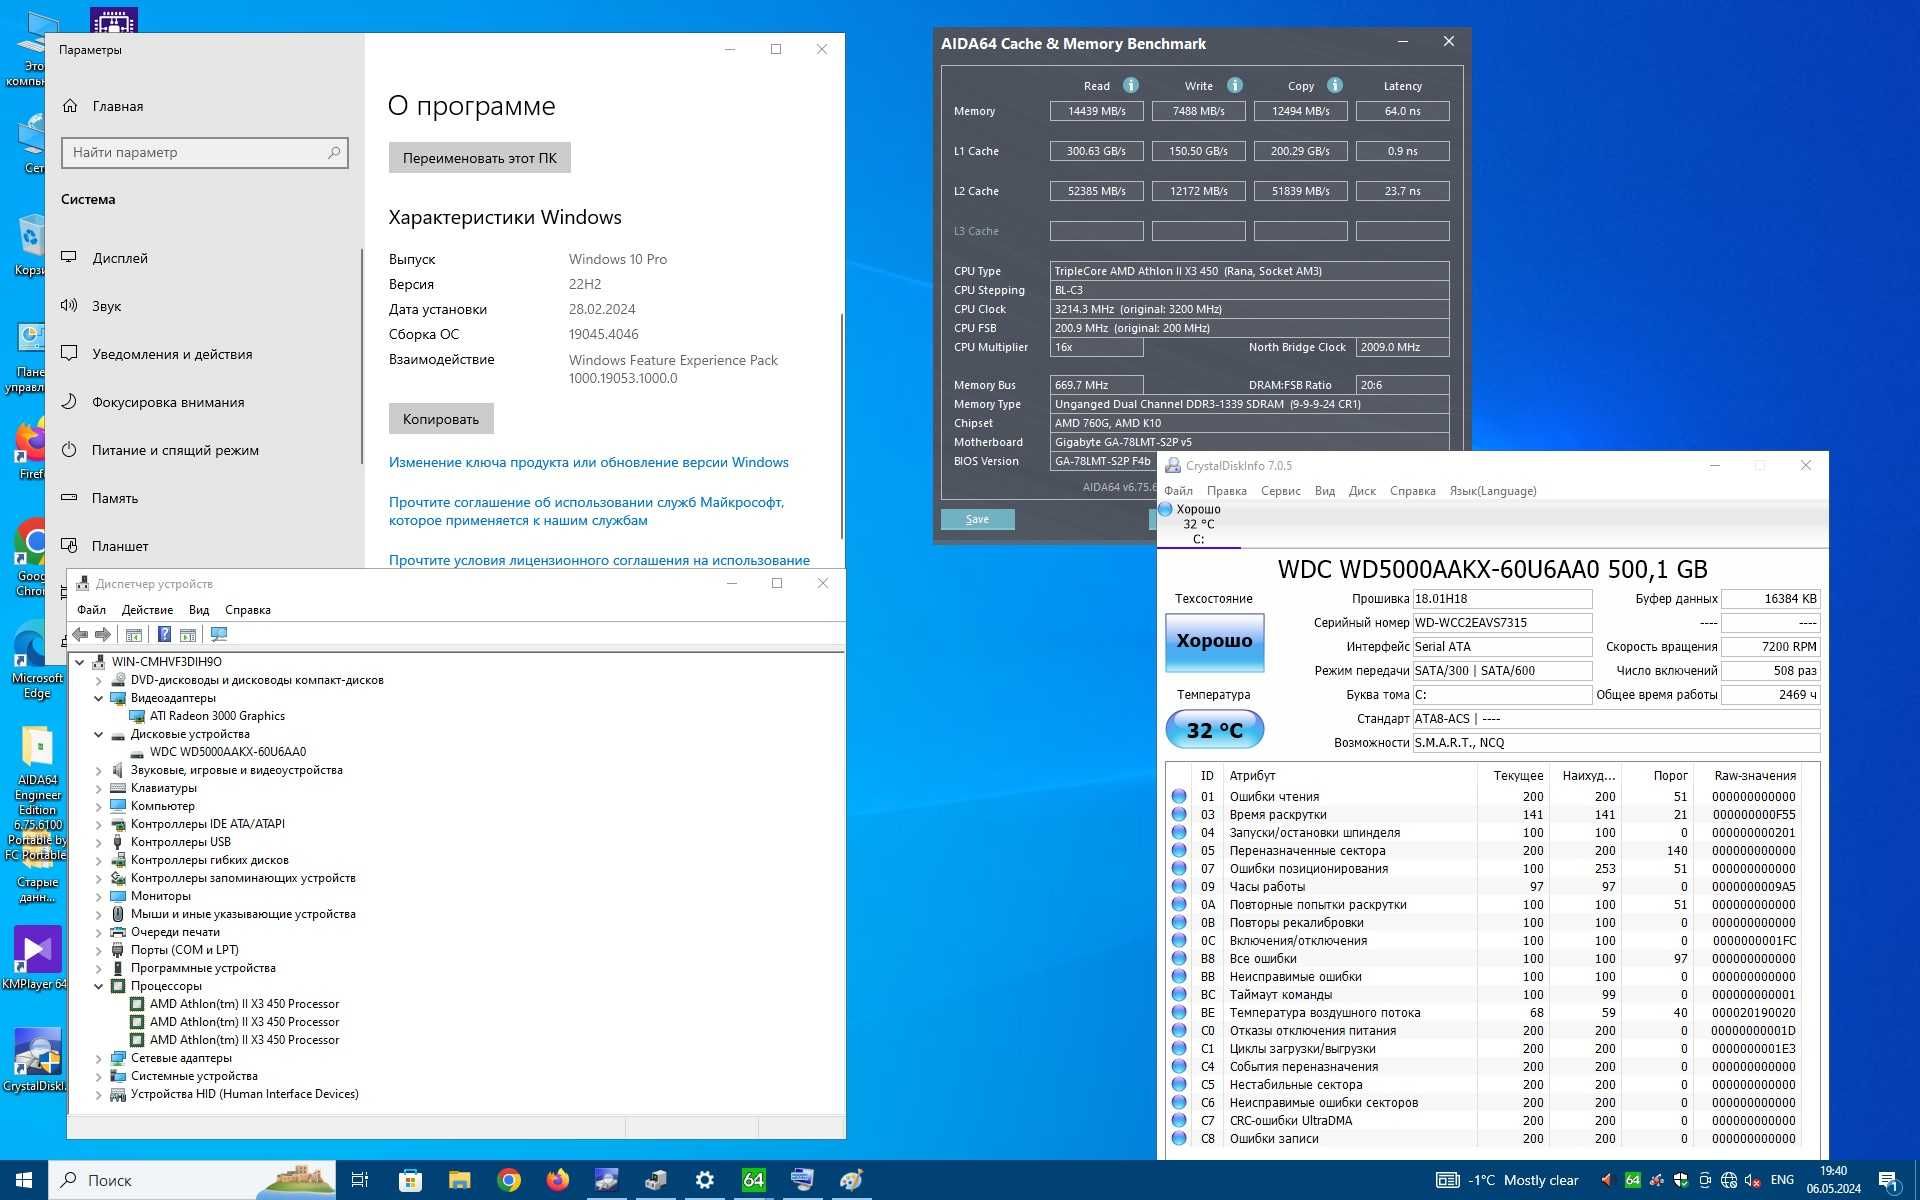Open Settings gear on the taskbar
This screenshot has height=1200, width=1920.
click(x=704, y=1180)
